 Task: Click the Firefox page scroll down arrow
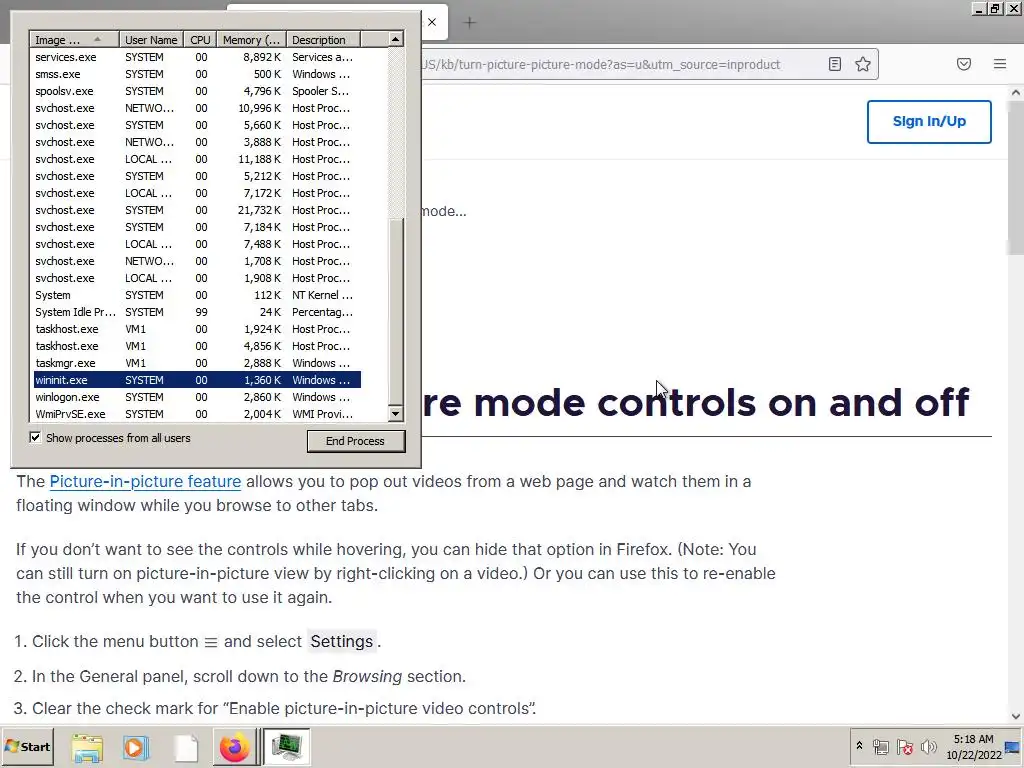pyautogui.click(x=1016, y=716)
